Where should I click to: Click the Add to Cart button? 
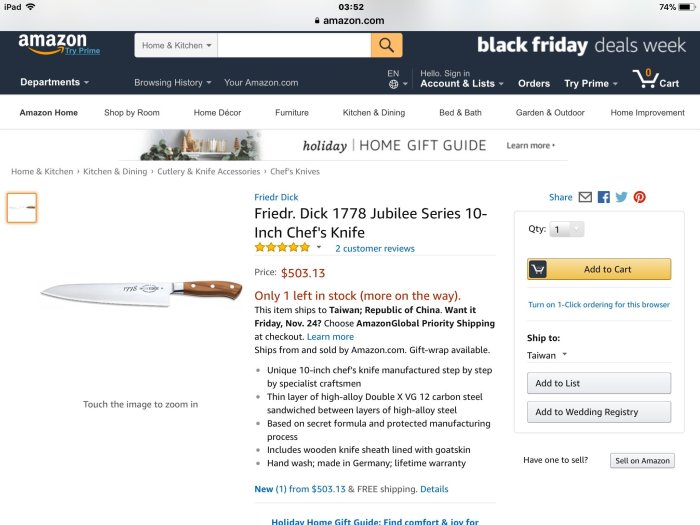click(x=599, y=269)
